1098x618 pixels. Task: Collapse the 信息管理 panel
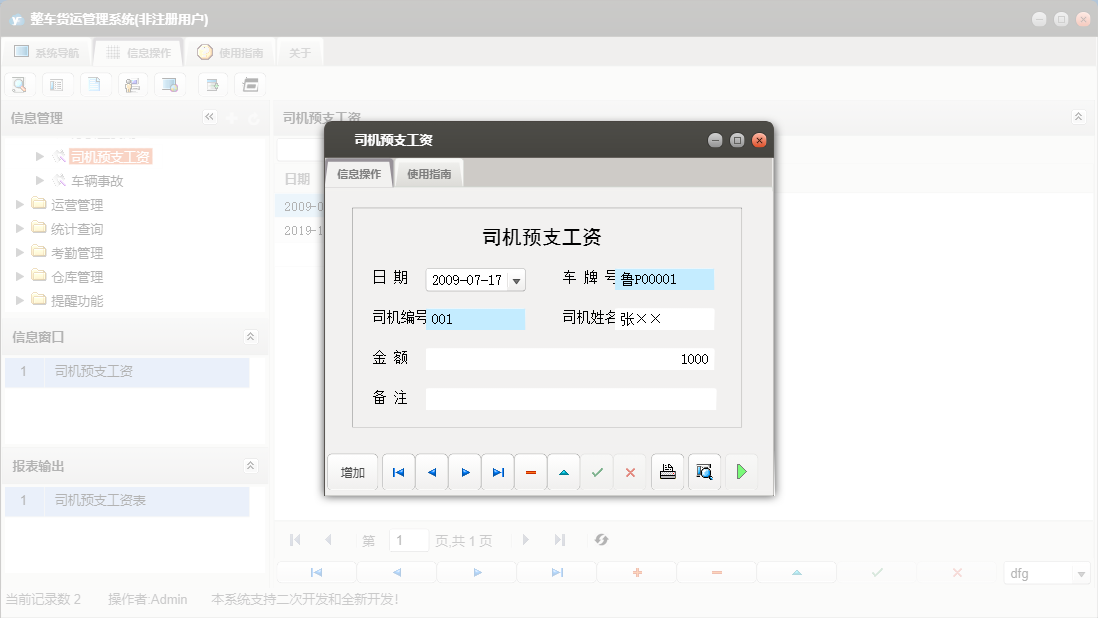pyautogui.click(x=209, y=117)
